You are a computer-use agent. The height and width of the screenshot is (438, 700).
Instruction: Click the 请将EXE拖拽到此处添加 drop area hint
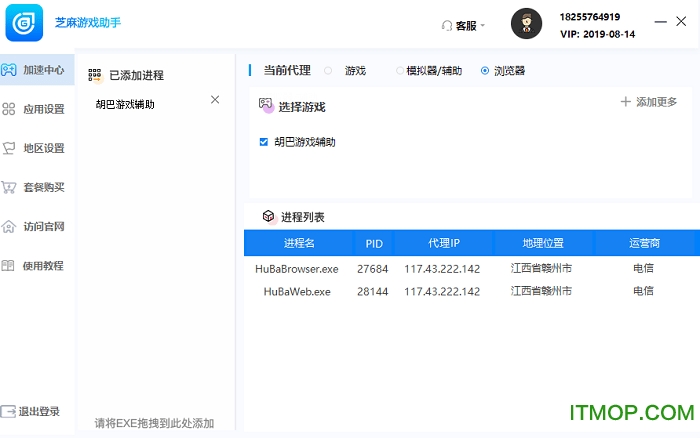point(154,423)
